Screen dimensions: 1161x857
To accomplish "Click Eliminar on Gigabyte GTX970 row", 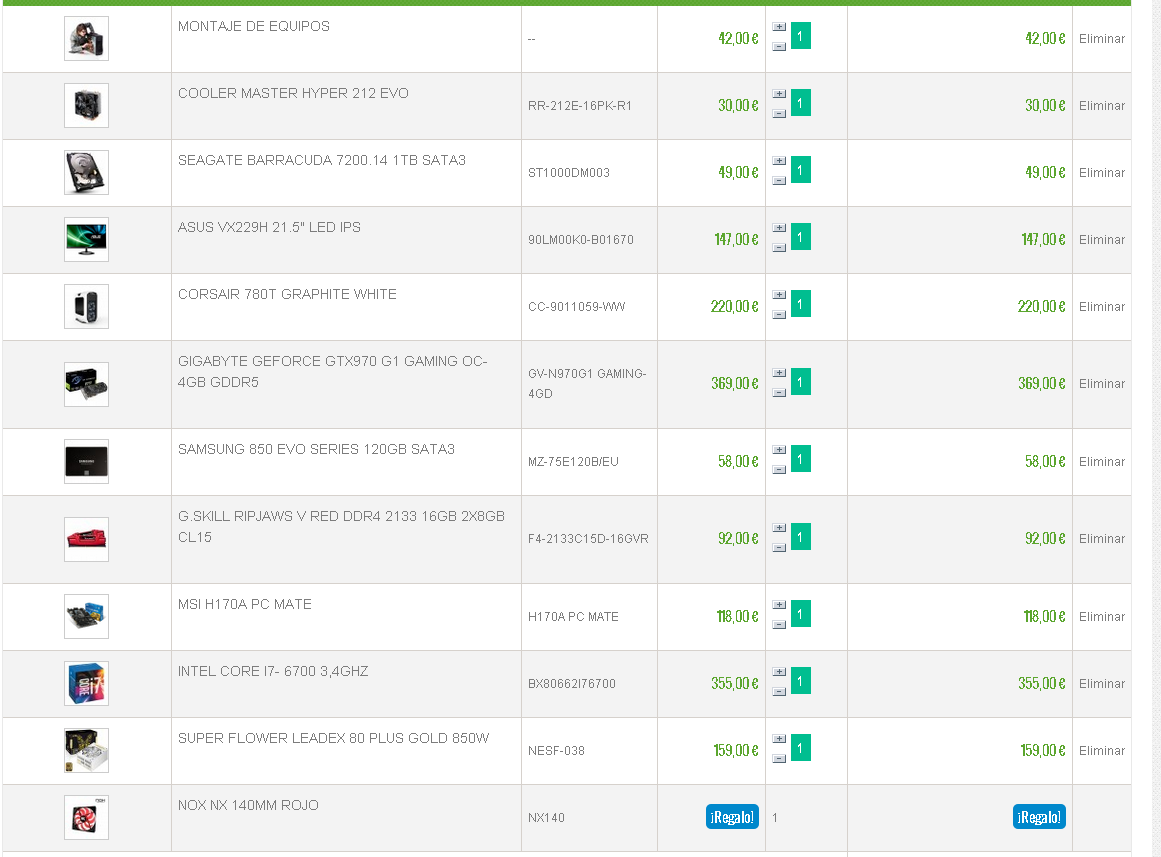I will click(1102, 384).
